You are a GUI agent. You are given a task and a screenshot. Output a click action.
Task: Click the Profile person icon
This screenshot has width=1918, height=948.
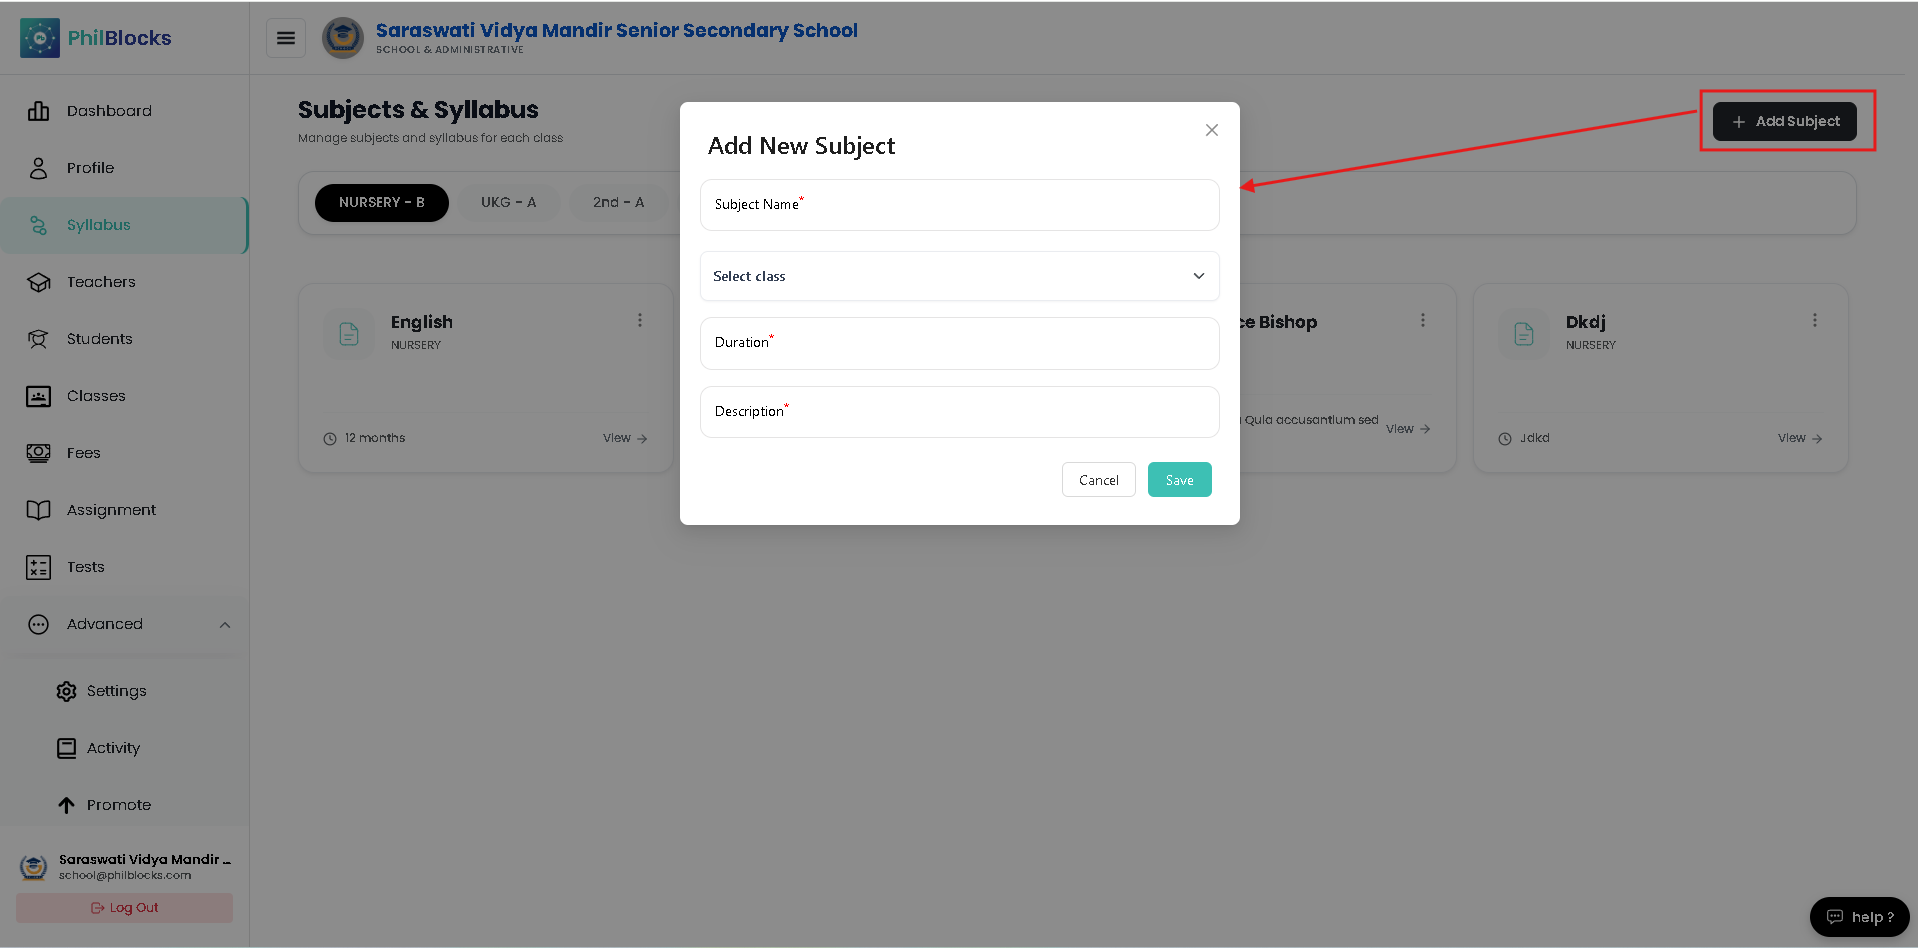38,168
